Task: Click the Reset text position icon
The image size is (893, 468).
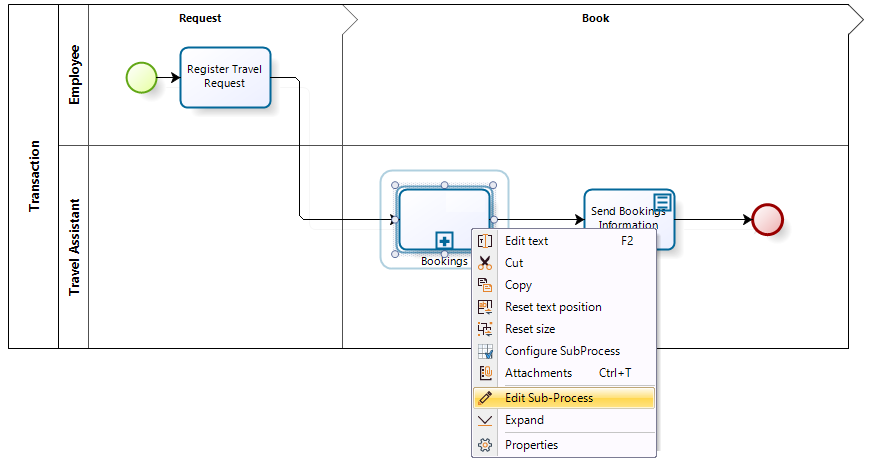Action: tap(485, 307)
